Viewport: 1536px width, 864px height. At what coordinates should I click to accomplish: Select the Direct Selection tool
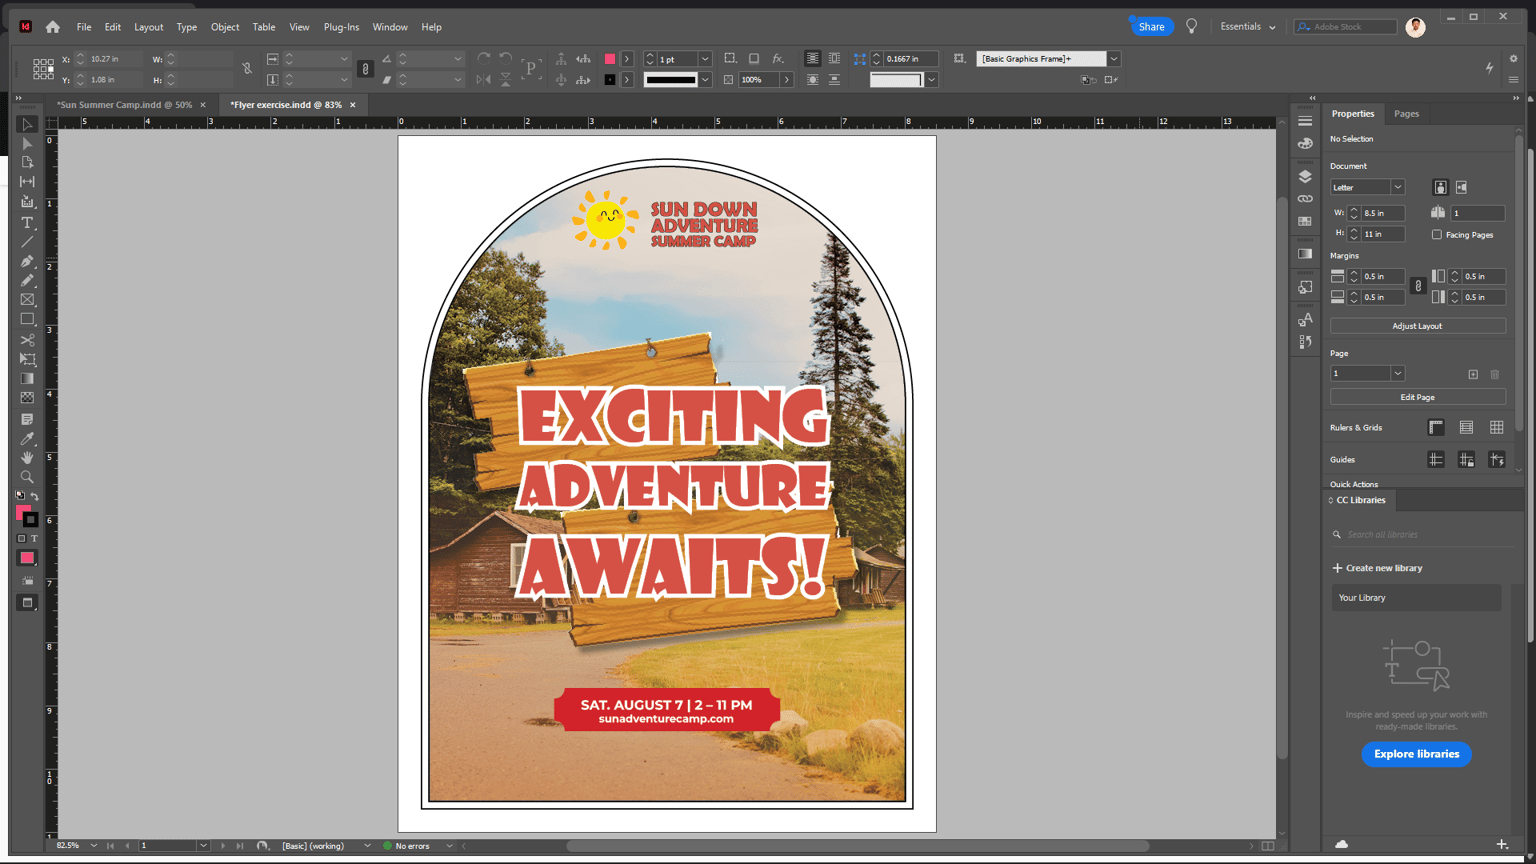[27, 144]
